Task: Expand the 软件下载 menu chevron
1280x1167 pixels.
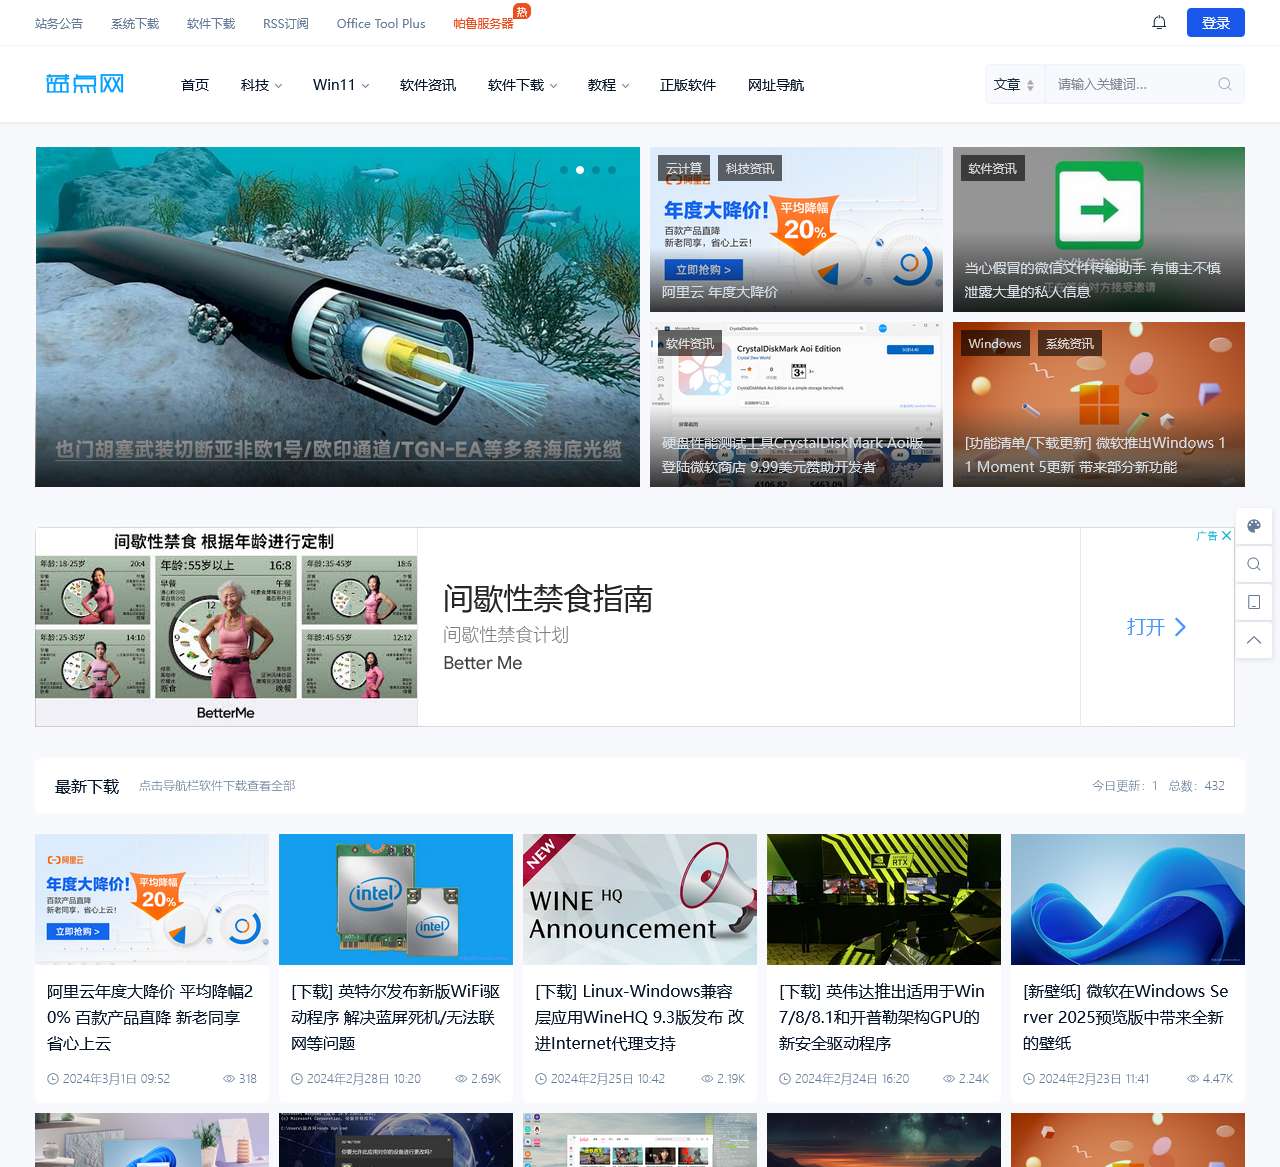Action: pos(553,86)
